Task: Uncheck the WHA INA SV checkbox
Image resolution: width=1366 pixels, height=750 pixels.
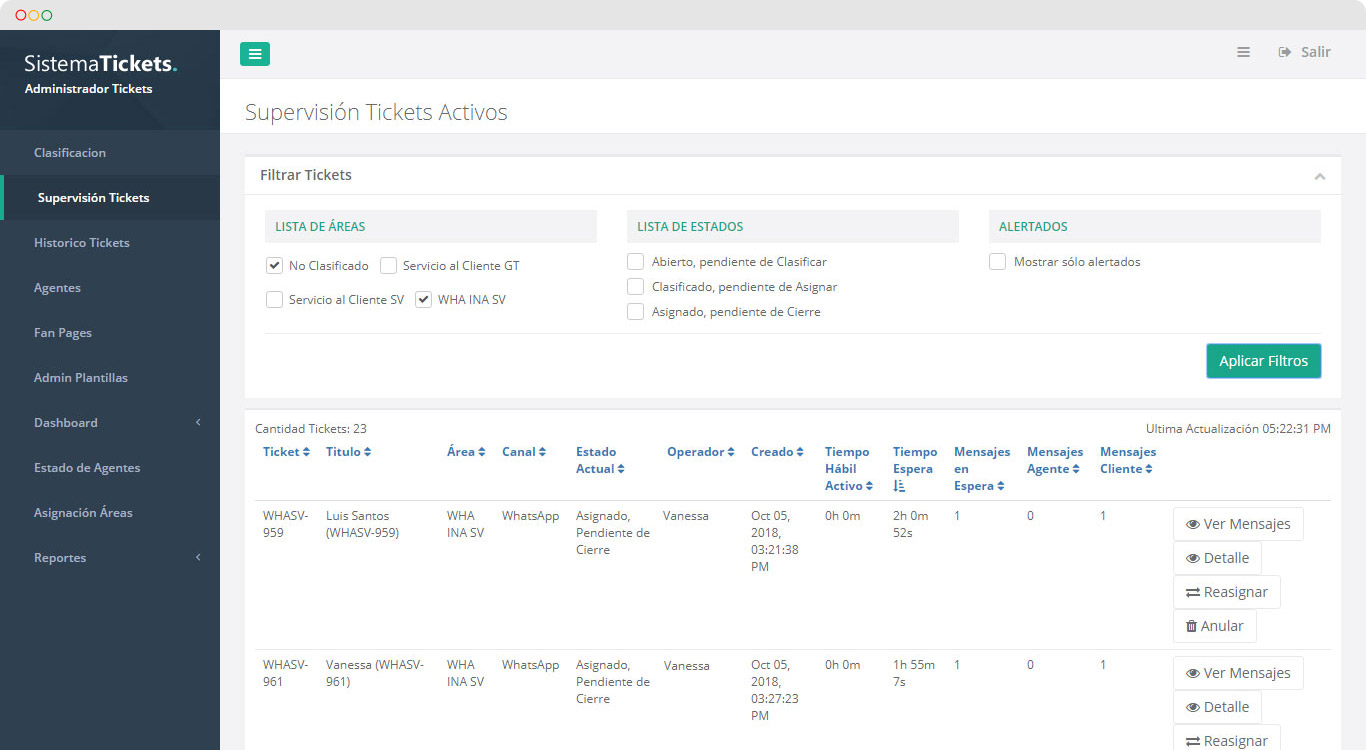Action: (423, 299)
